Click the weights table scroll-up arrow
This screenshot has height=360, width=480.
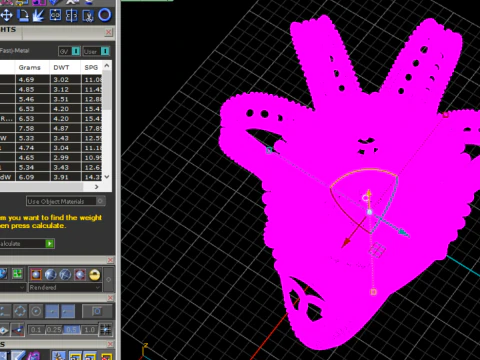click(107, 66)
